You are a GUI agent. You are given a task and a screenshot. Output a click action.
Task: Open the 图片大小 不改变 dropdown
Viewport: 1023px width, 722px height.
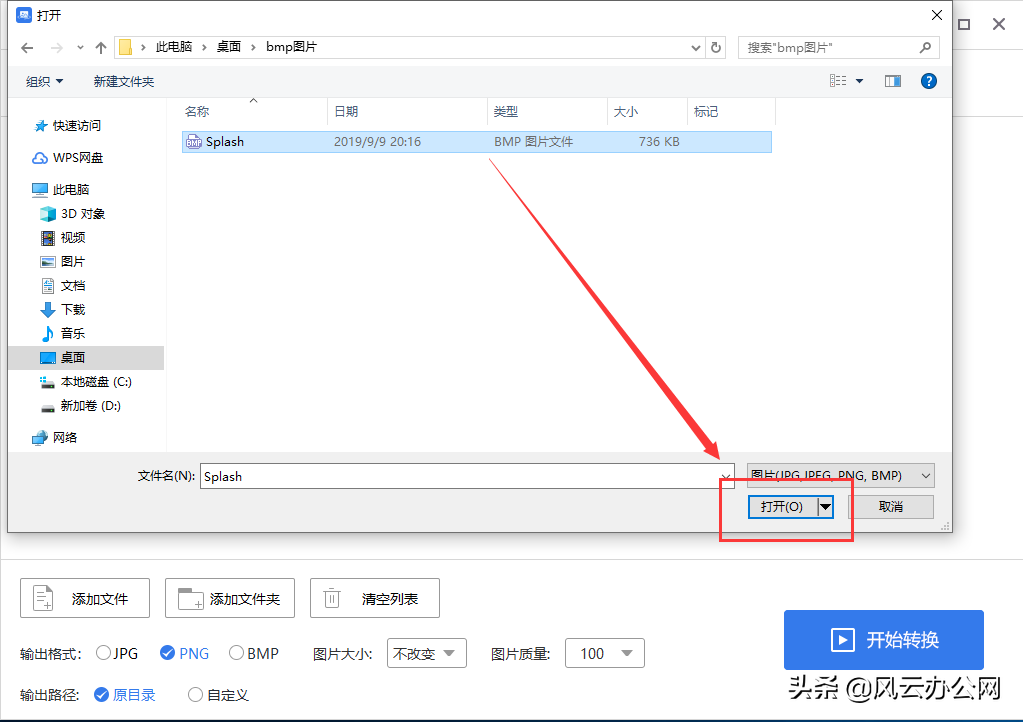click(x=427, y=654)
